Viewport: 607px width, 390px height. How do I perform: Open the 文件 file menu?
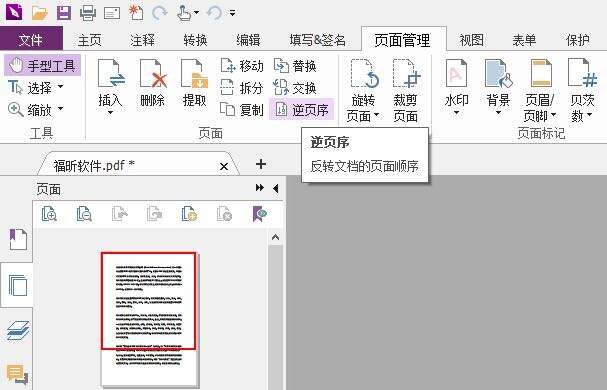coord(31,40)
